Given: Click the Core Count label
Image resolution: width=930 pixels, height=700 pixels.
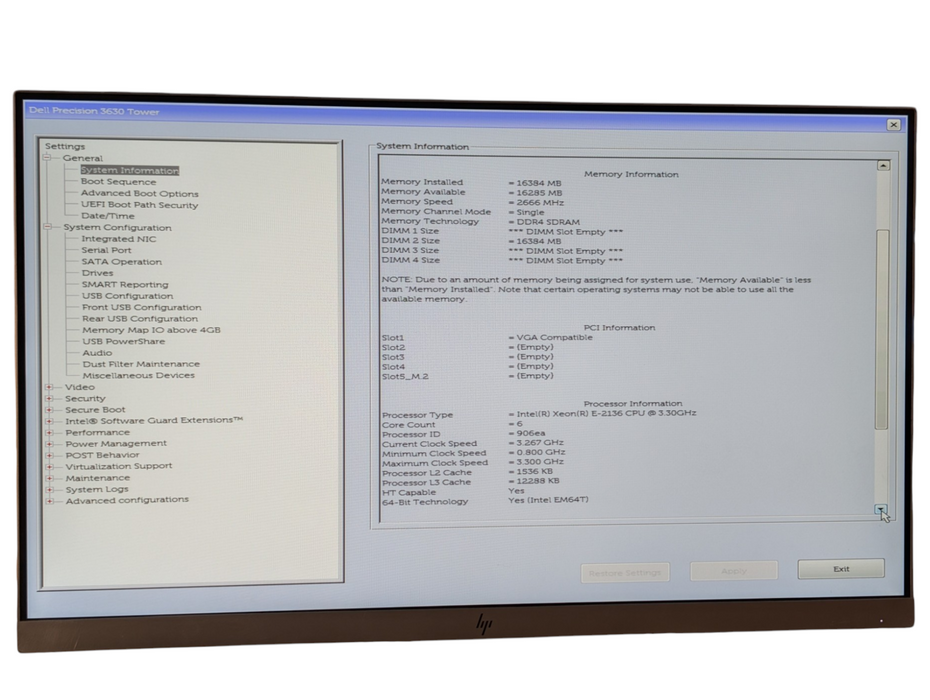Looking at the screenshot, I should (x=409, y=425).
